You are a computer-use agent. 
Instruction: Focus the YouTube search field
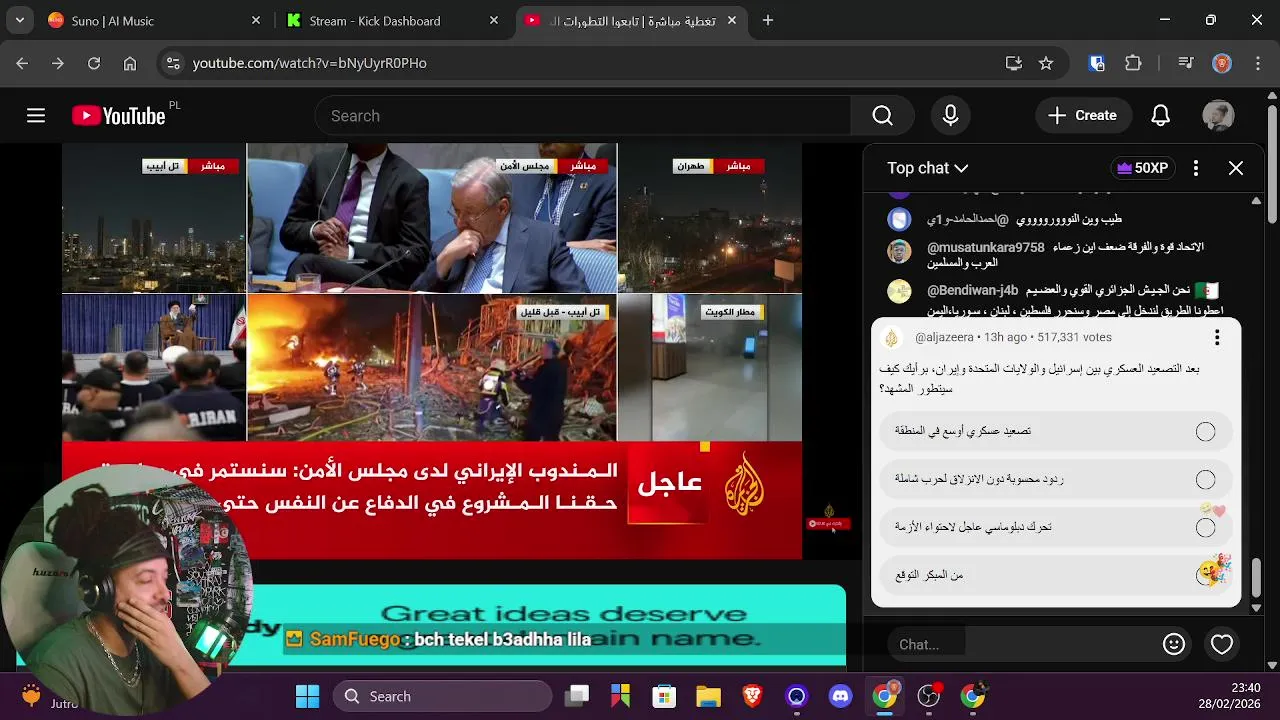pos(582,116)
